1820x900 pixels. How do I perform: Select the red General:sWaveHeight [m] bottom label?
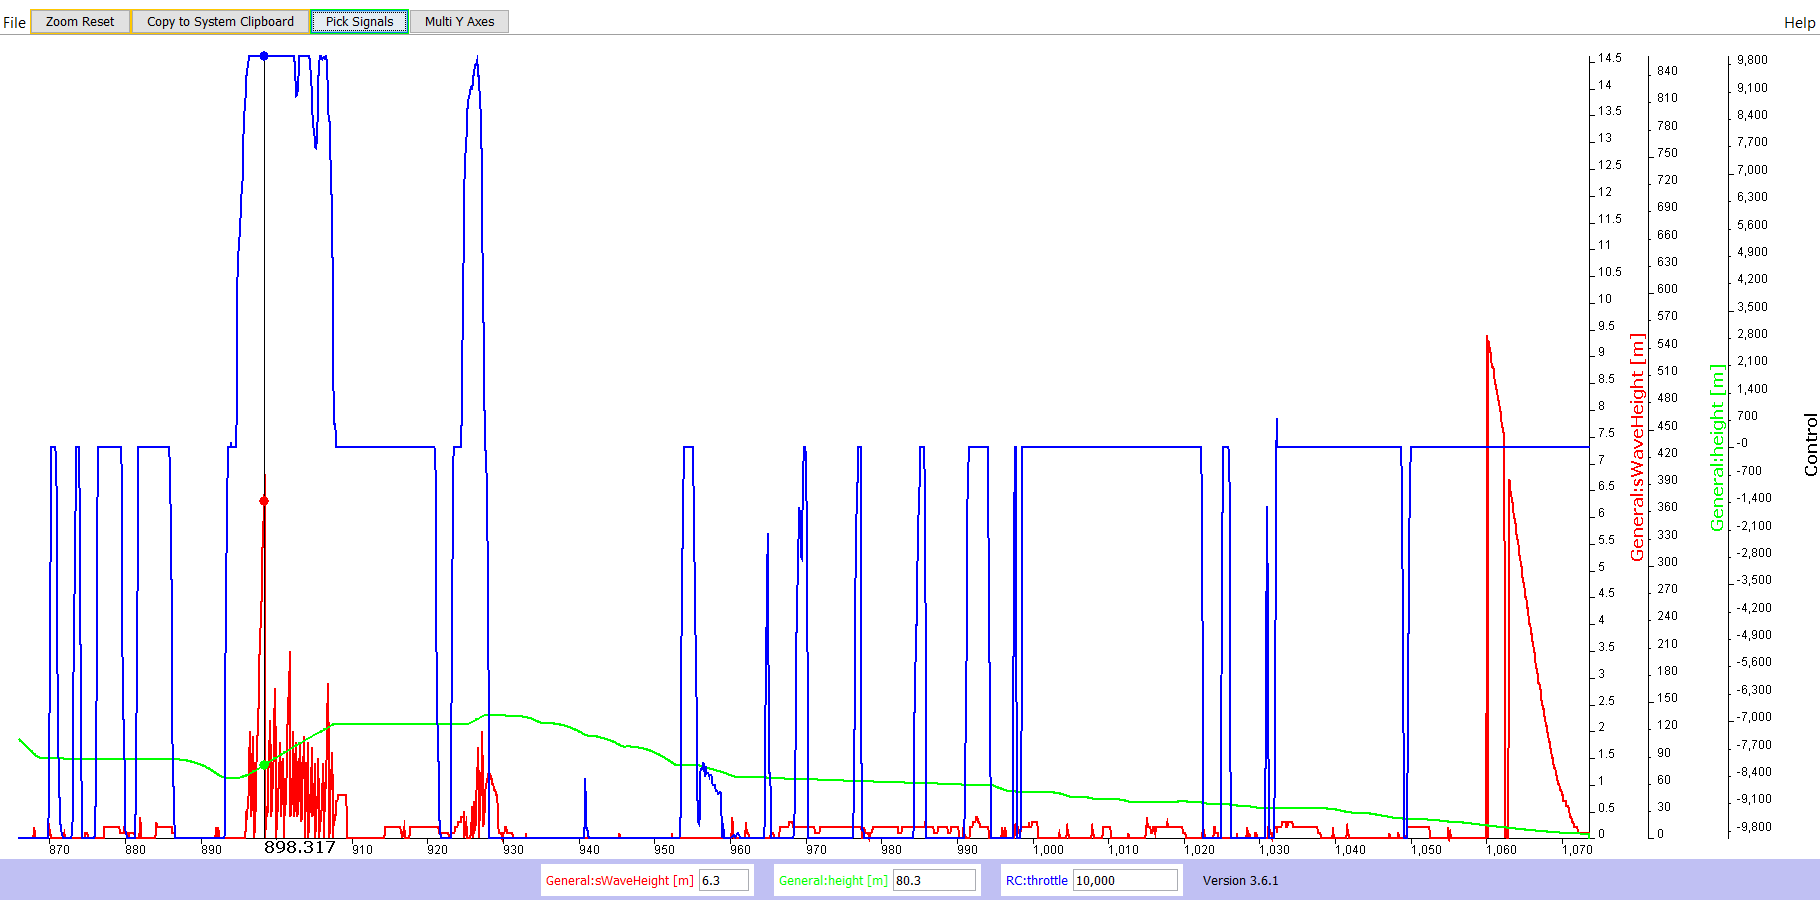click(x=619, y=881)
